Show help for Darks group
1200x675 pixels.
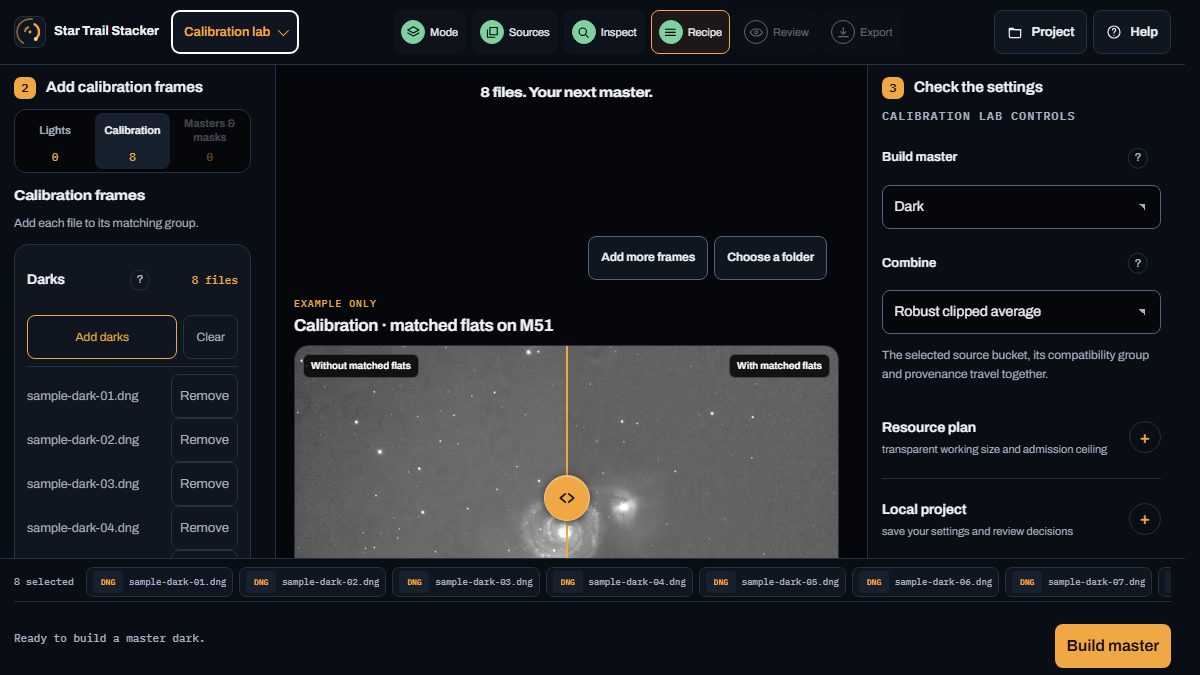click(140, 280)
